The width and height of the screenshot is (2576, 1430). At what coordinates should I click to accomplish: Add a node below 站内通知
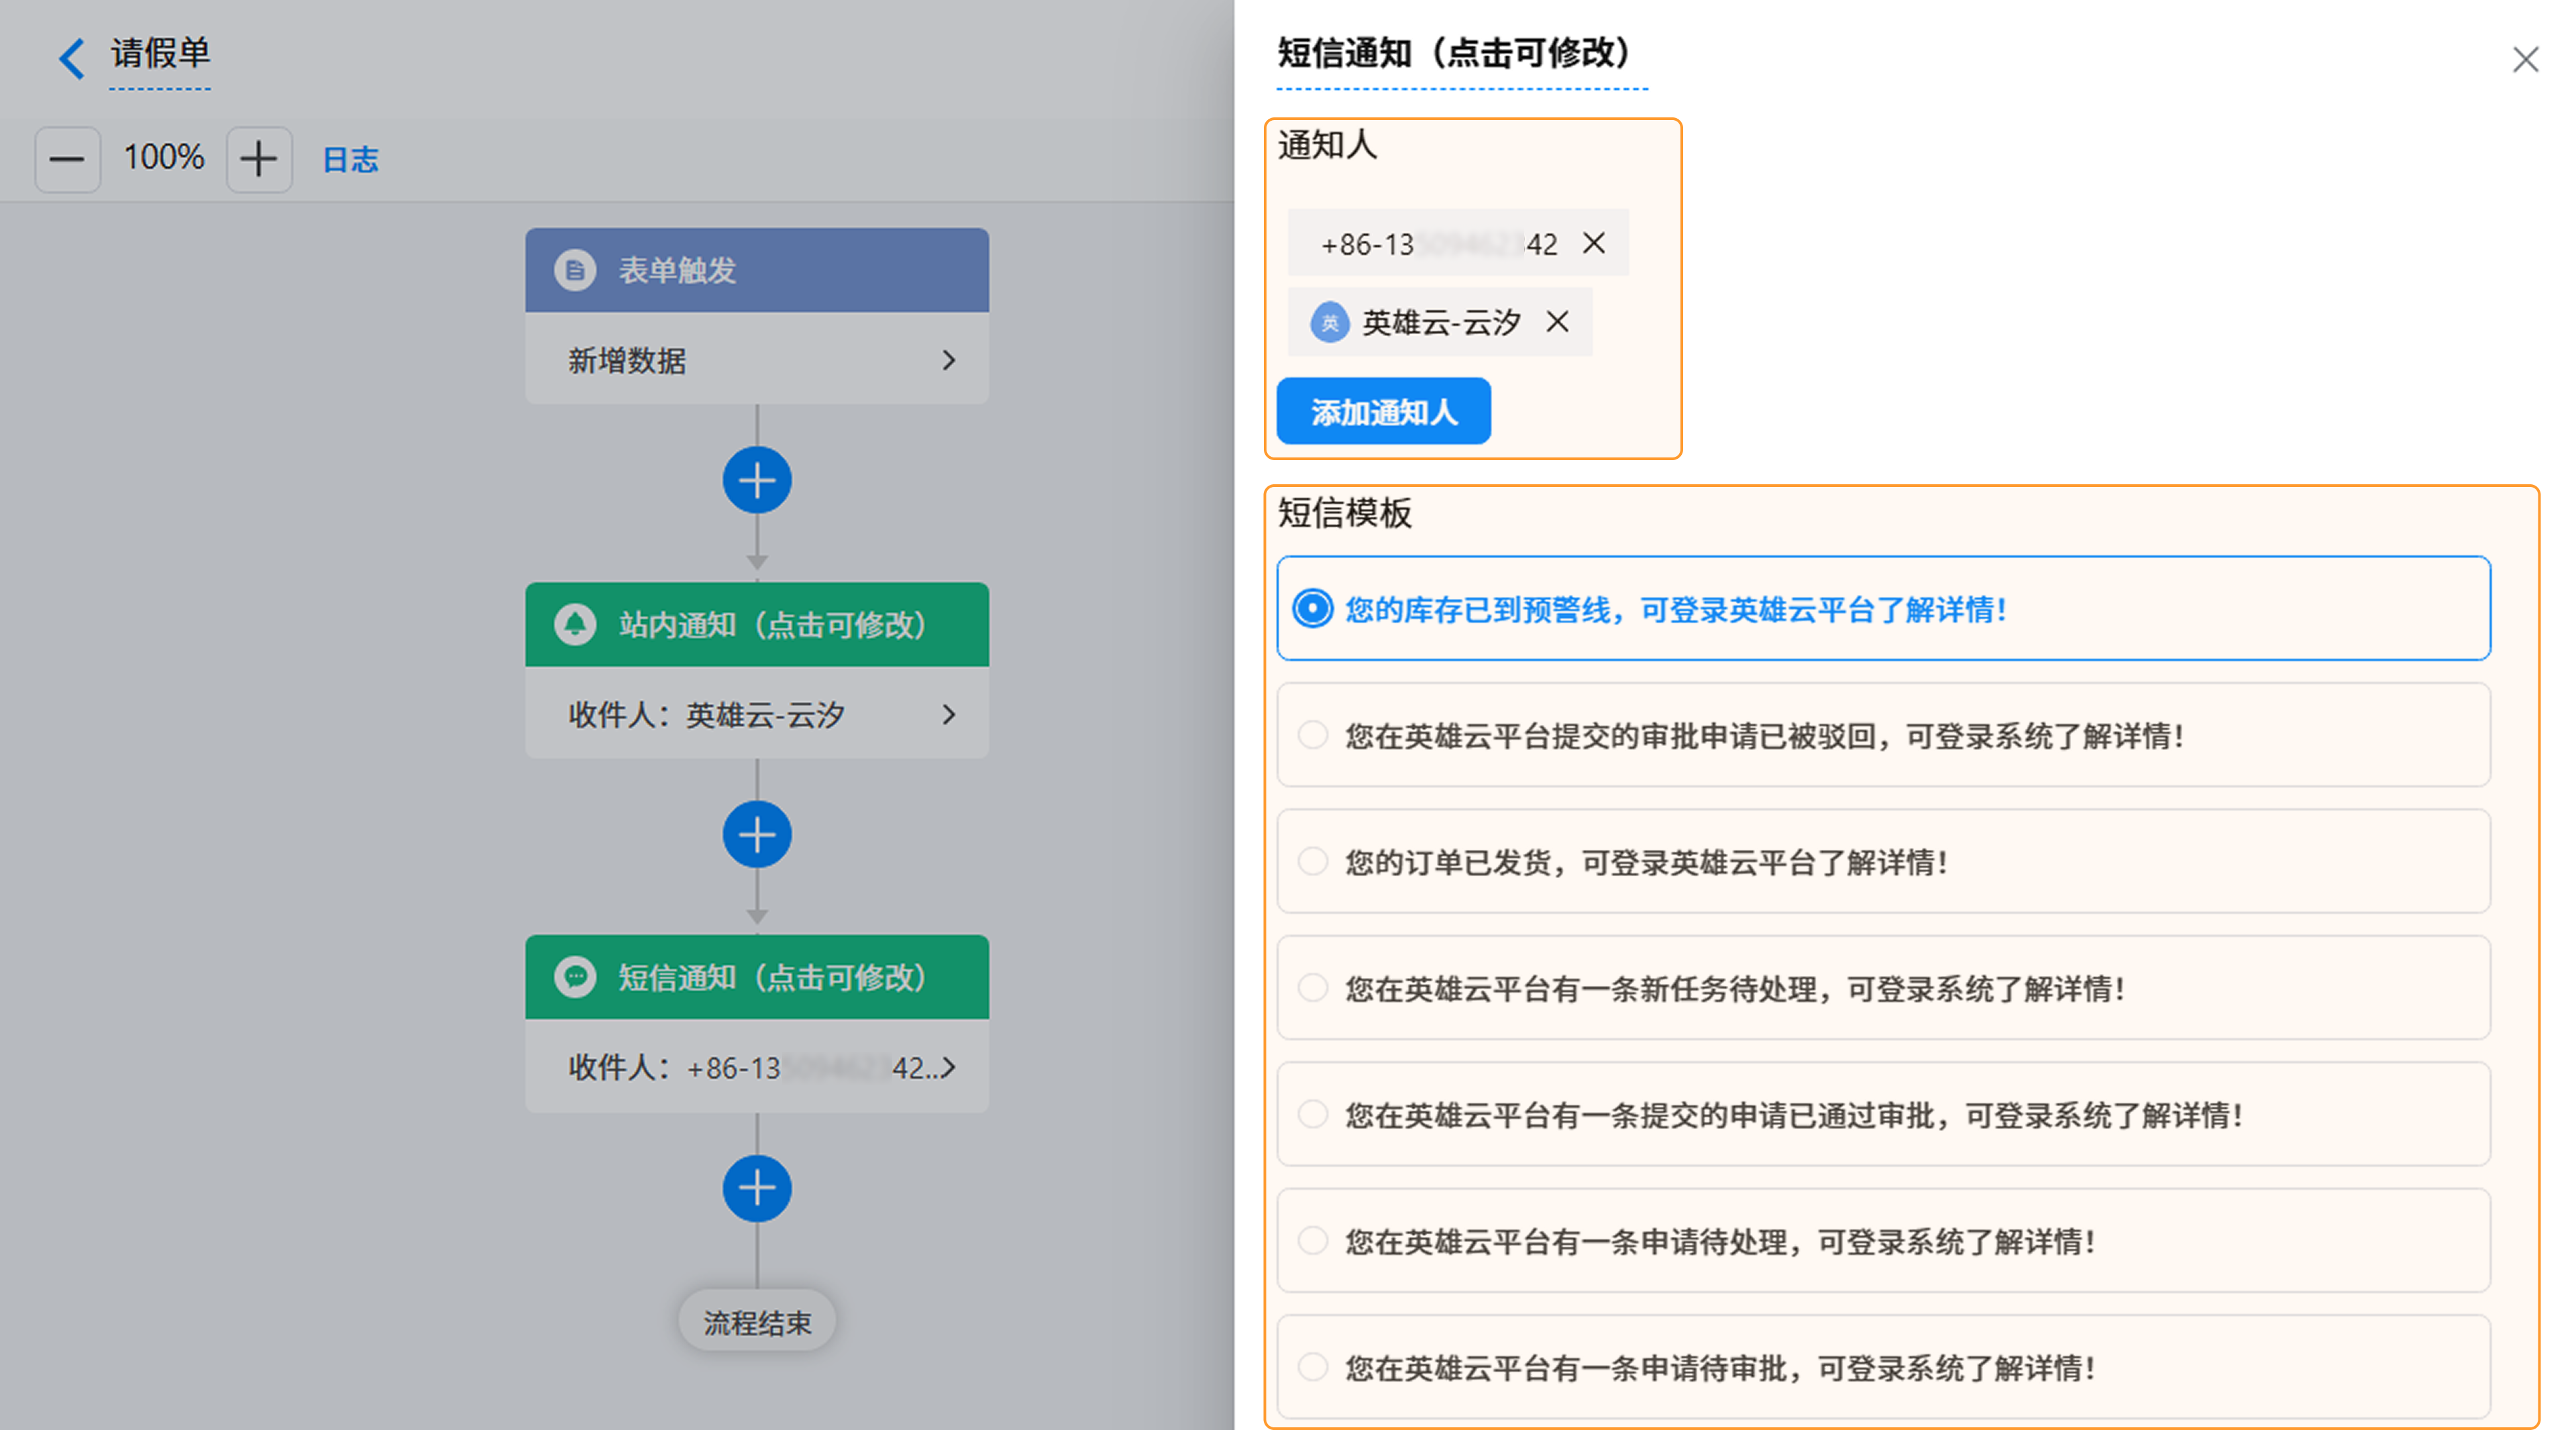point(757,834)
